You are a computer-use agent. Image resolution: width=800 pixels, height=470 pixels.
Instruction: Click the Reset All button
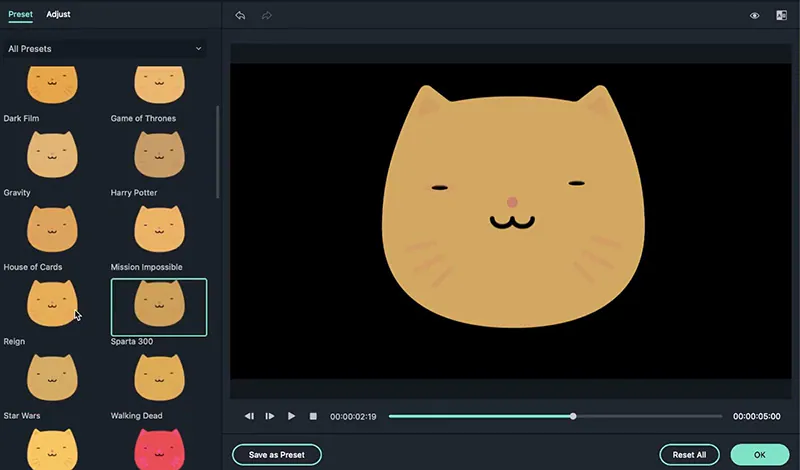(689, 455)
